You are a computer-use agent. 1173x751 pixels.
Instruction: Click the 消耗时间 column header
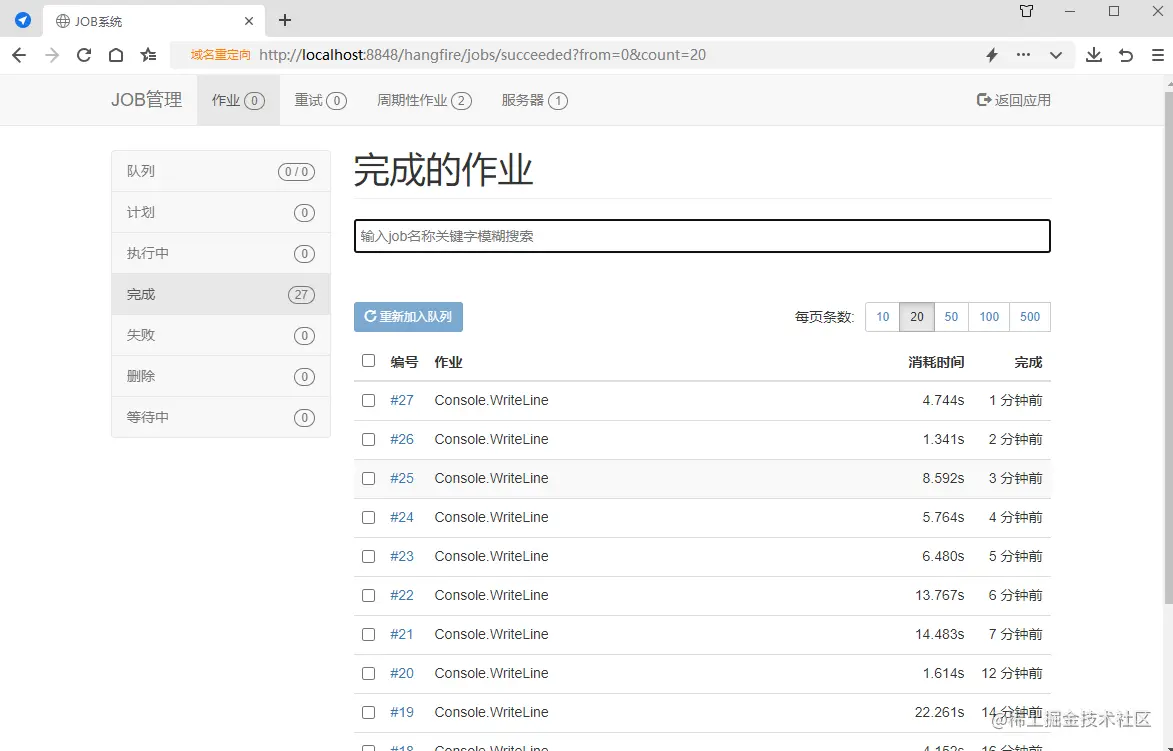tap(936, 362)
